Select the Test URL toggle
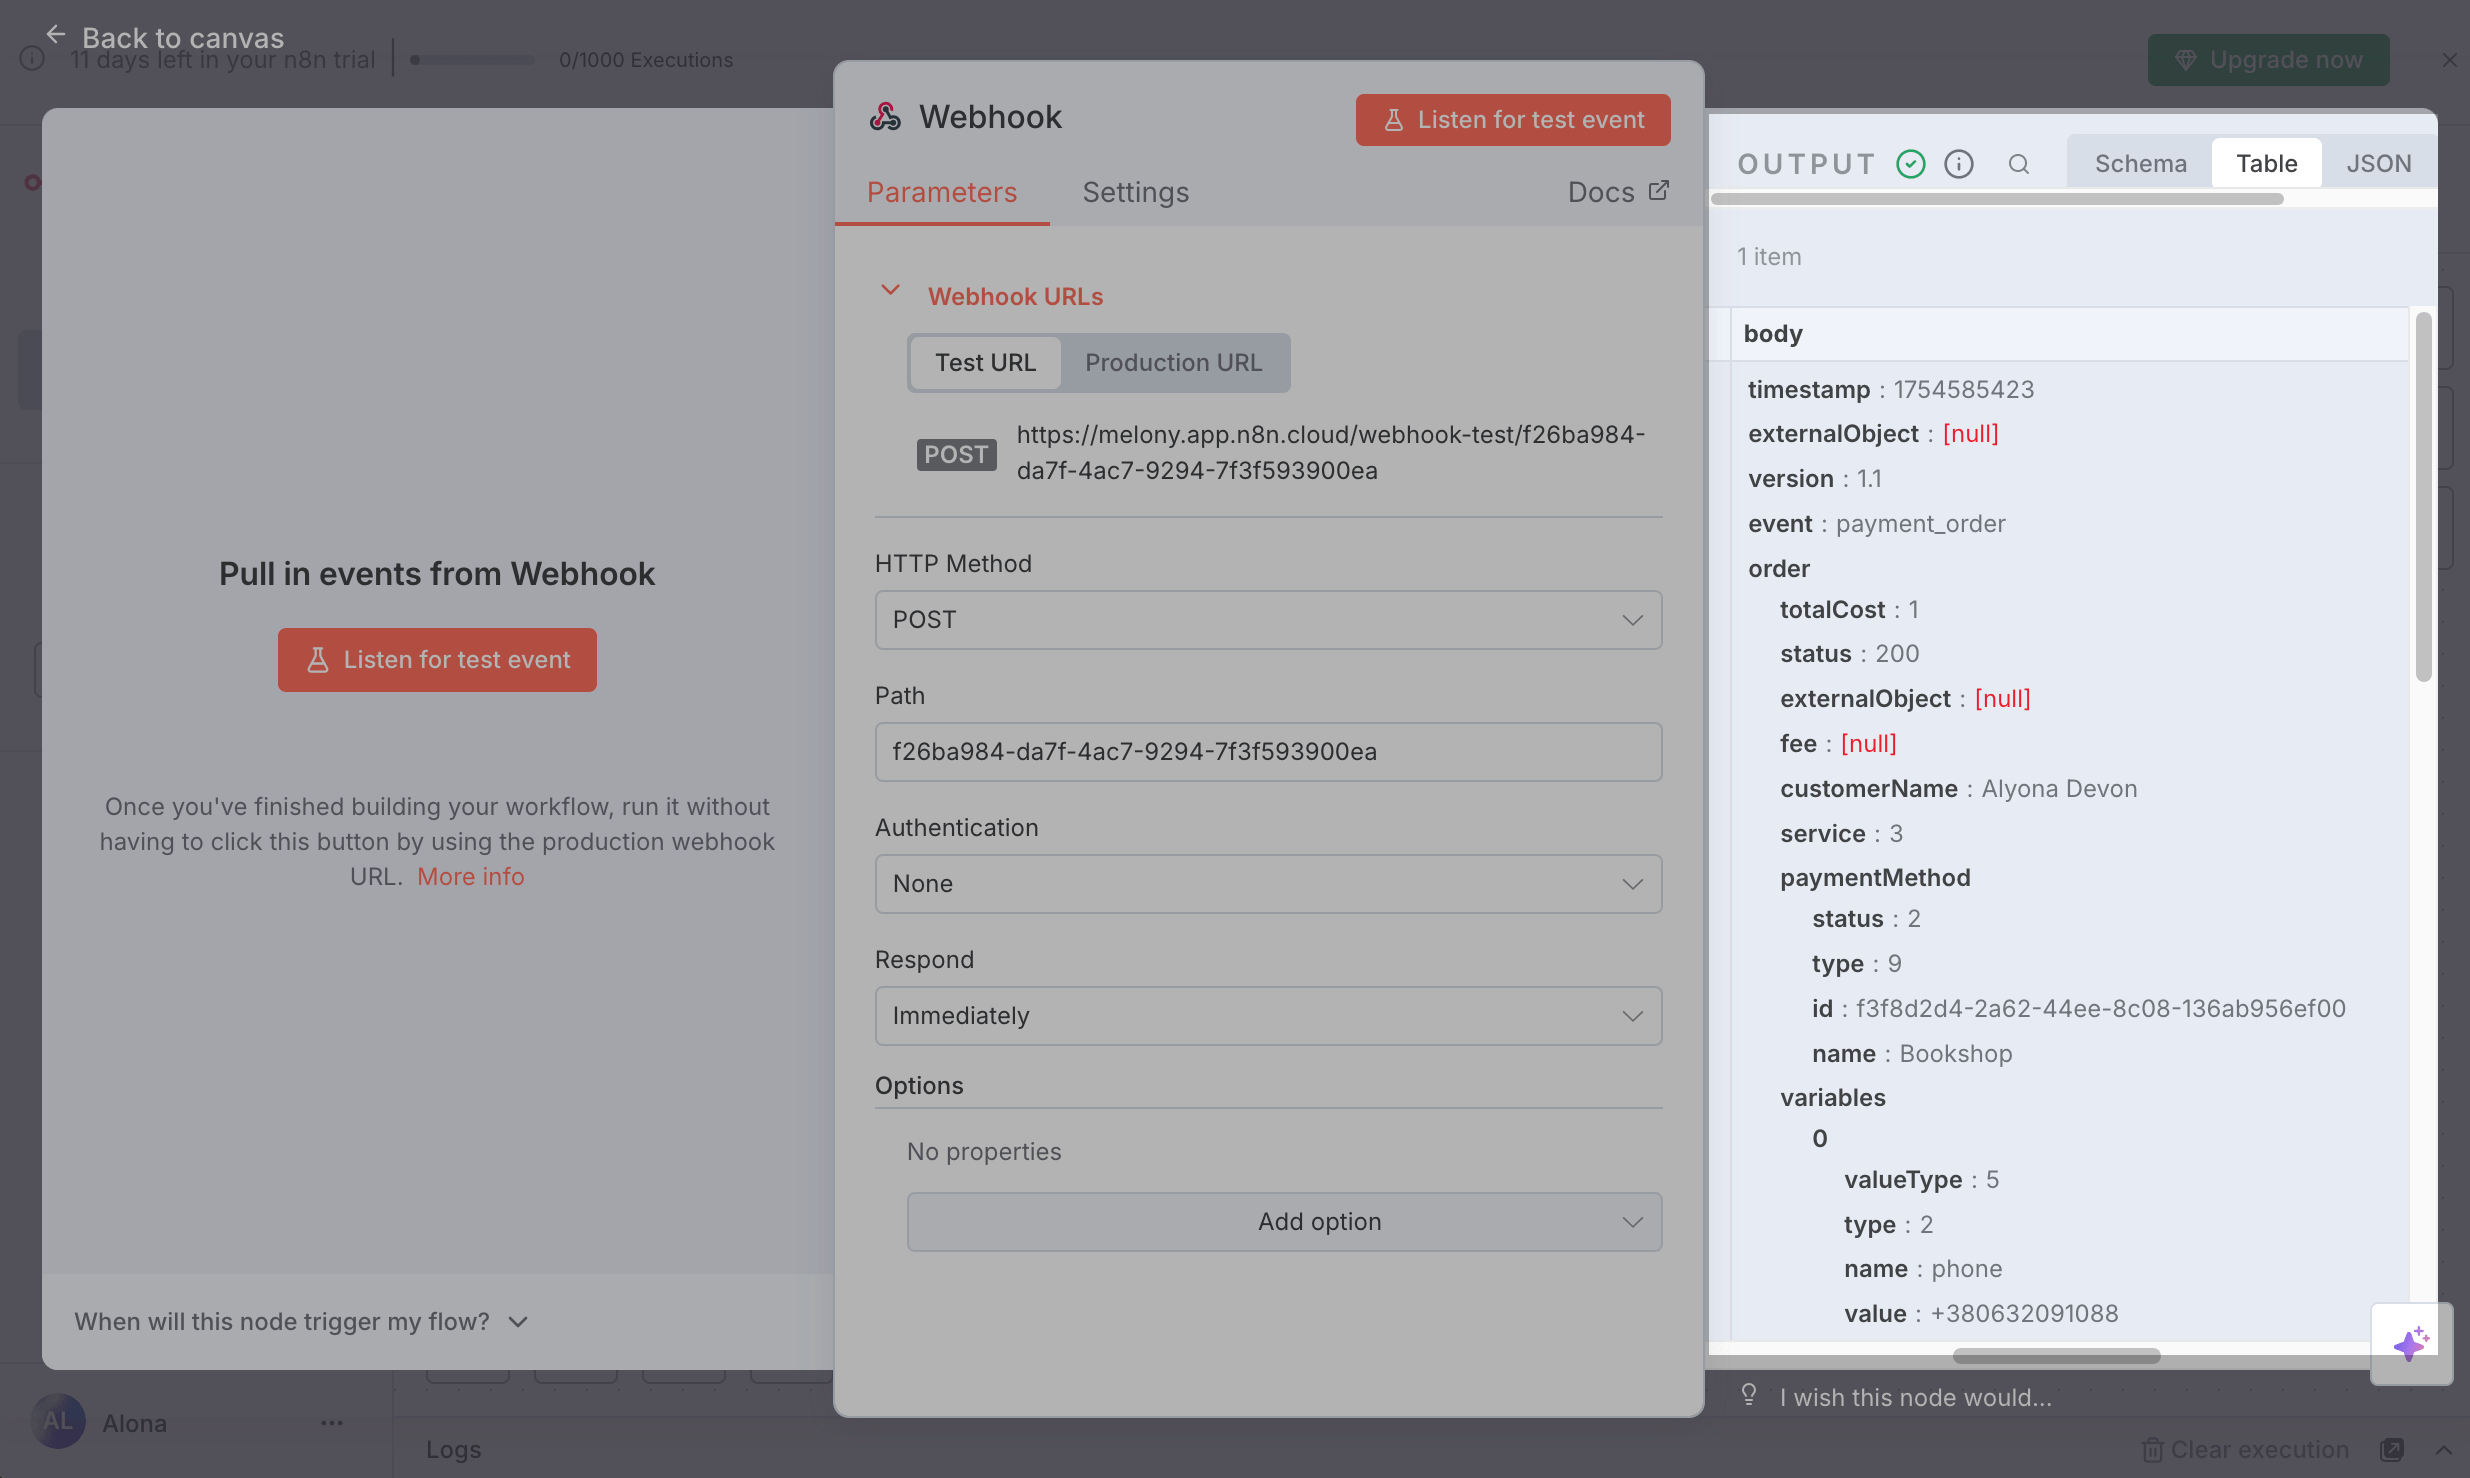 point(985,363)
